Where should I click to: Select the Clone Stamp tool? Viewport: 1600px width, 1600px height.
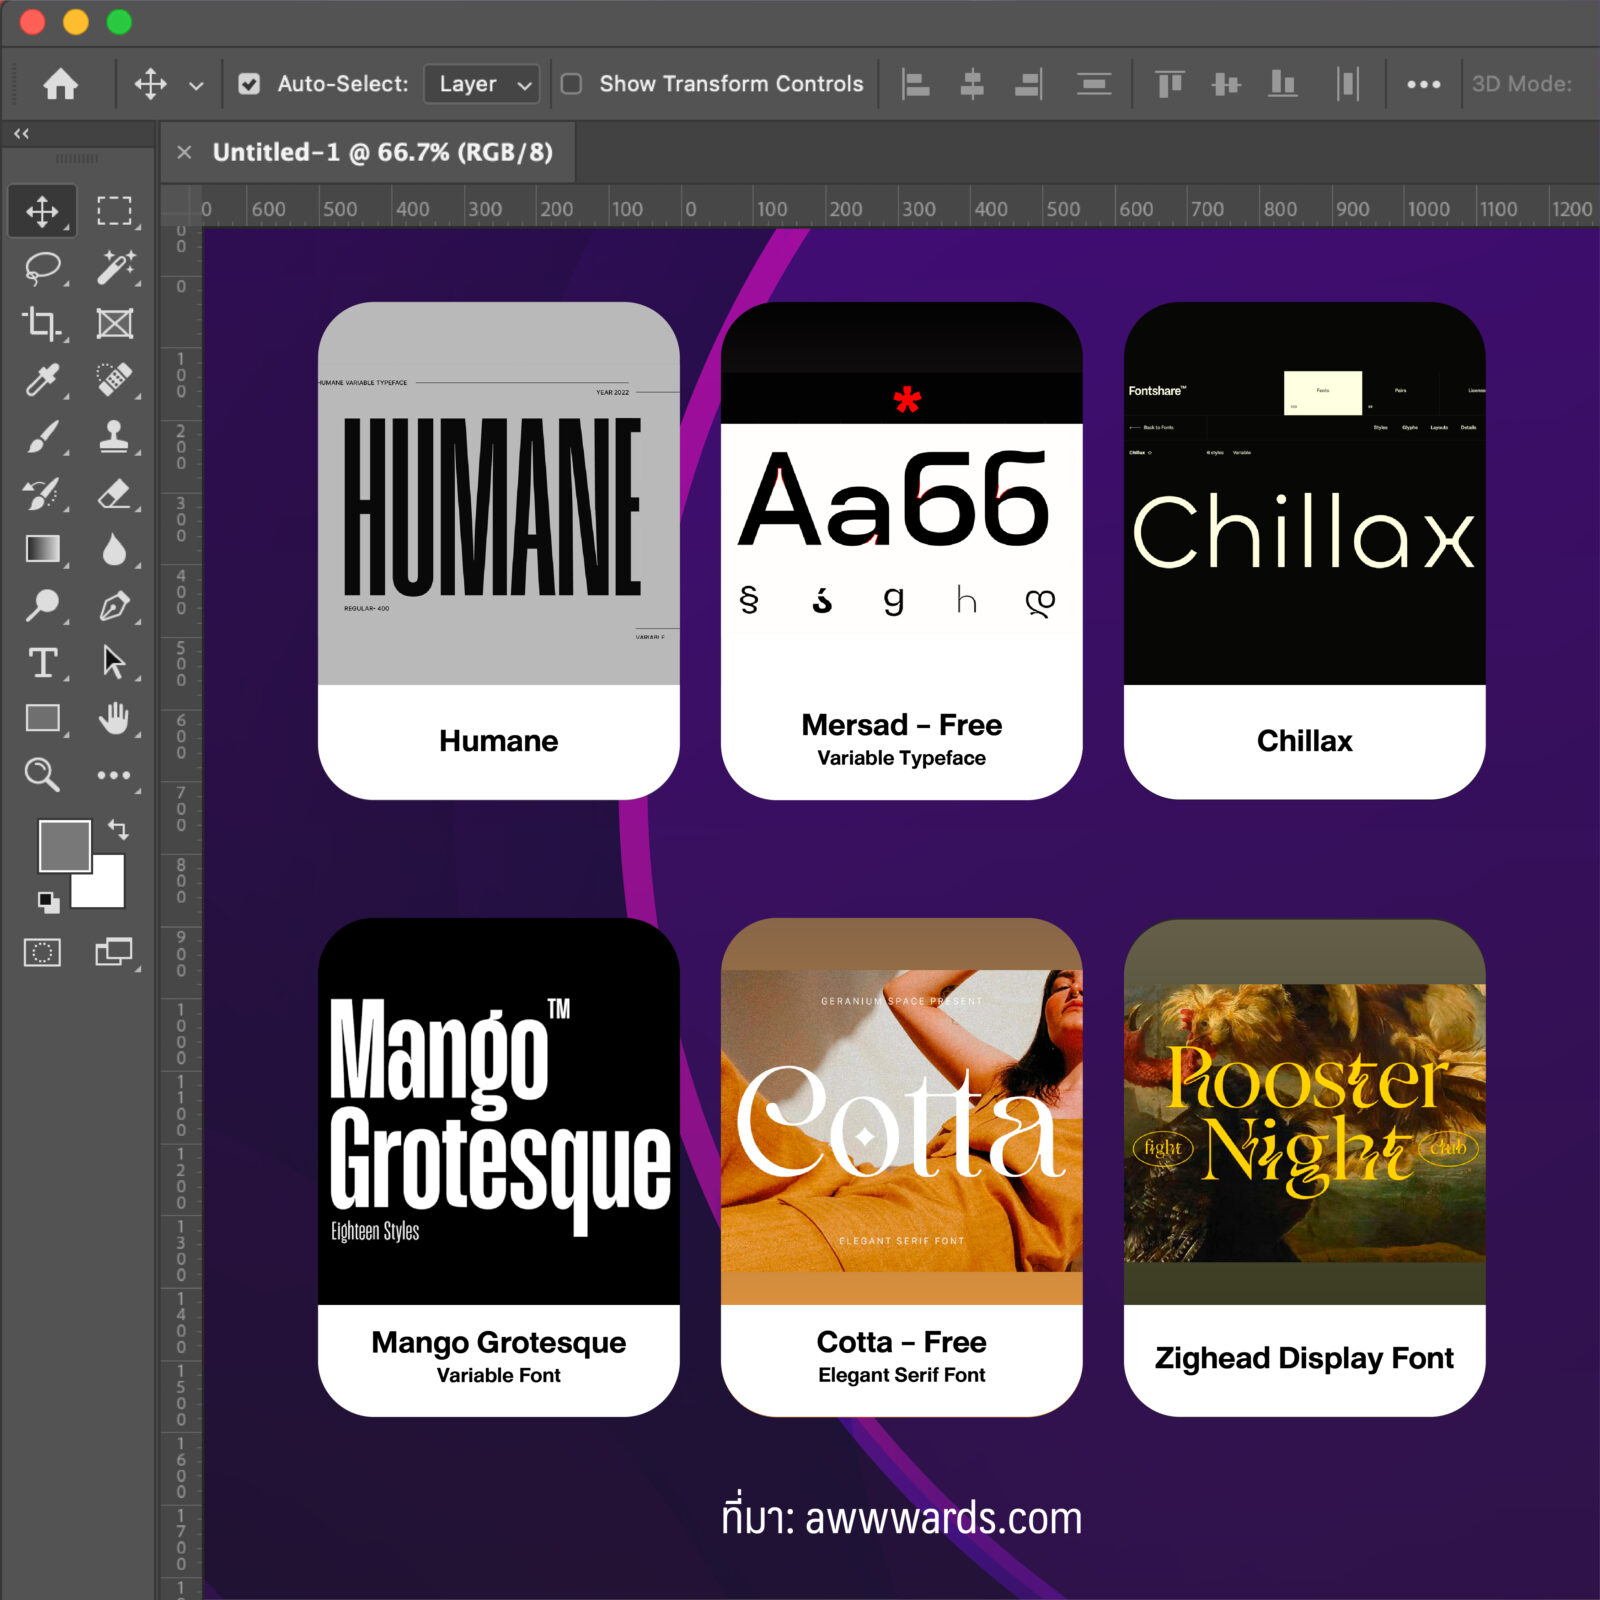tap(114, 437)
